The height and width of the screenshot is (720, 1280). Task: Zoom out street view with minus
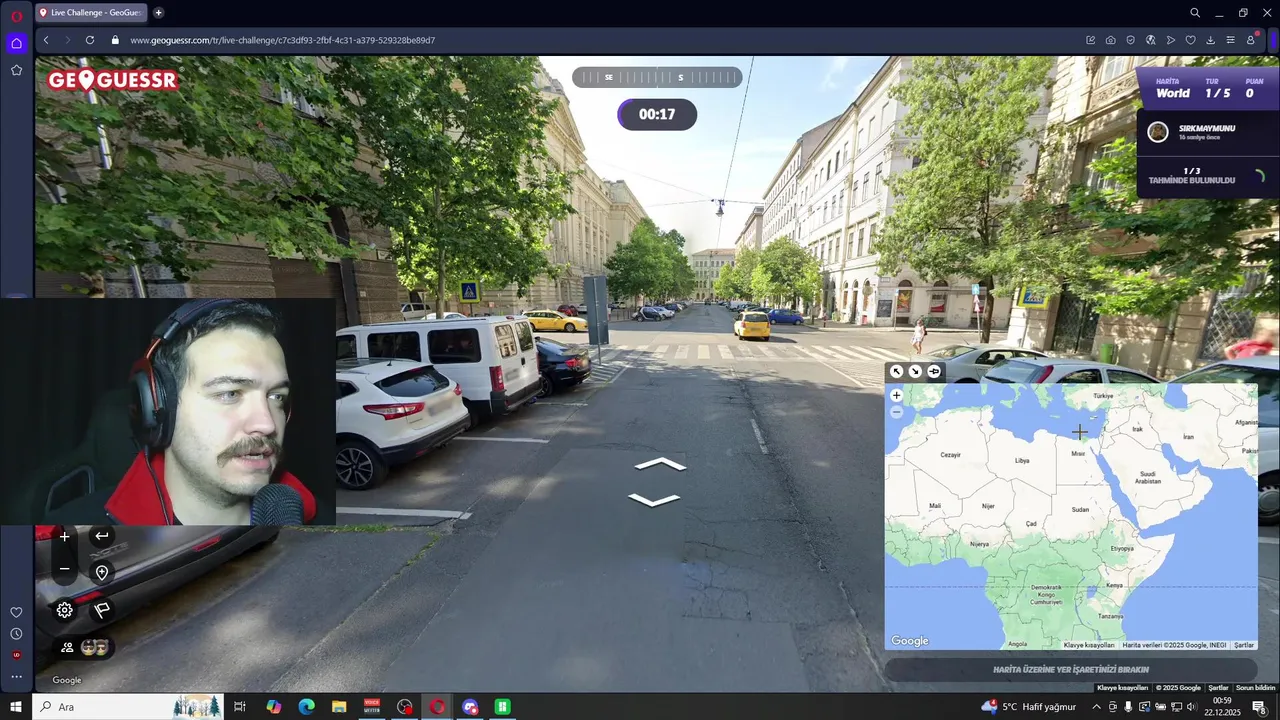[64, 569]
